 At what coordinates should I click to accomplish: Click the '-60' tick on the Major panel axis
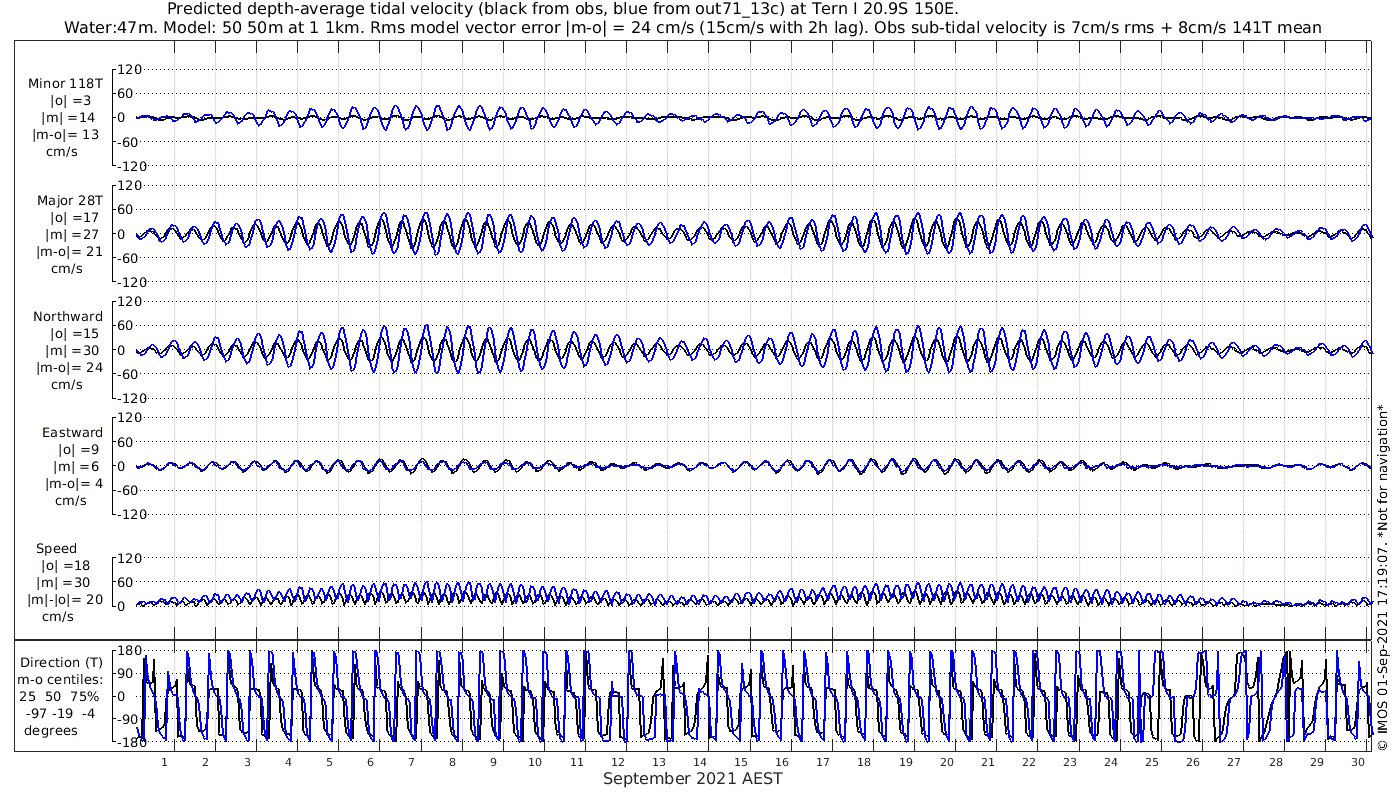(x=130, y=258)
